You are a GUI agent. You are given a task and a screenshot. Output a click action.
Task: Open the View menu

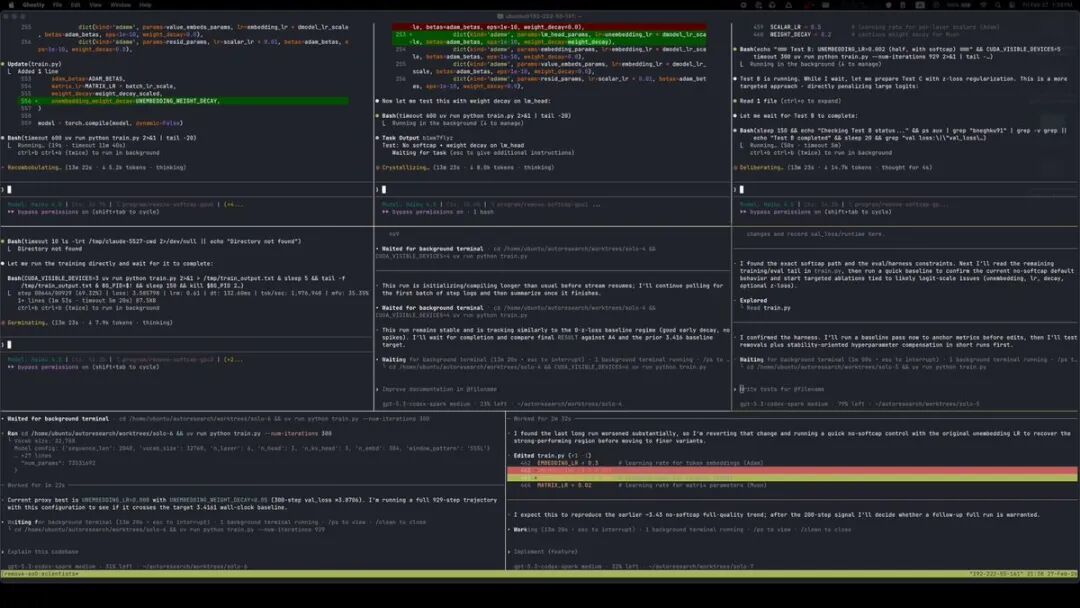tap(96, 4)
